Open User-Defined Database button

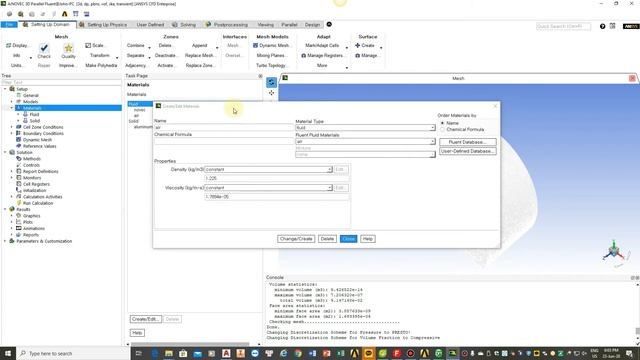click(x=468, y=151)
